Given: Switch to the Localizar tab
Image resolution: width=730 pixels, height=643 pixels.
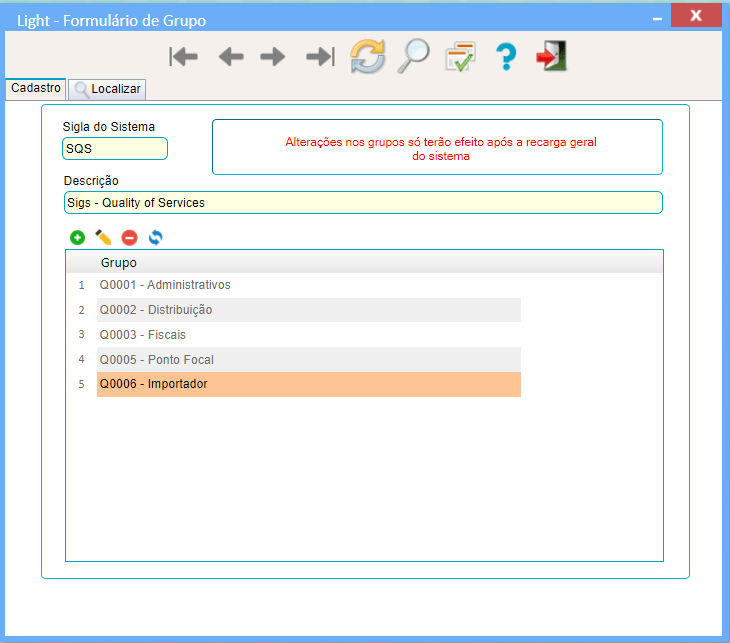Looking at the screenshot, I should click(x=108, y=90).
